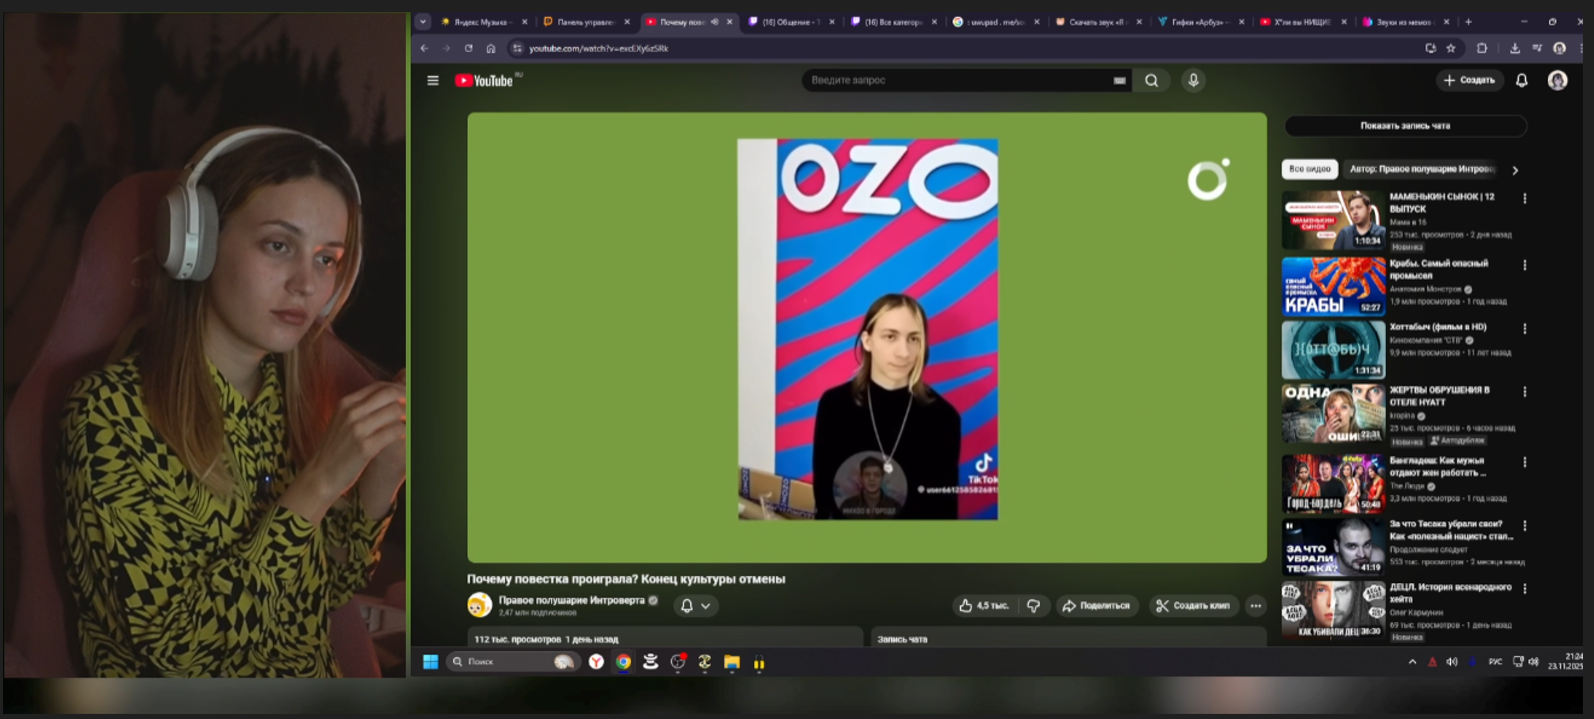
Task: Dislike the video with thumbs-down
Action: pos(1034,606)
